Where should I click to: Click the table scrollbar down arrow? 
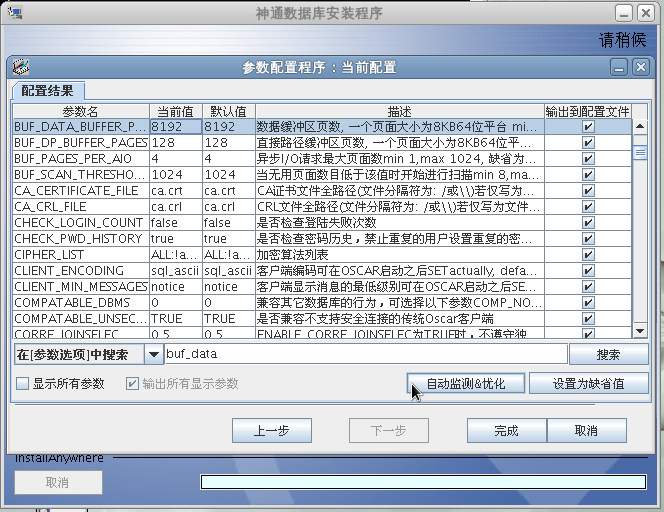pyautogui.click(x=640, y=331)
